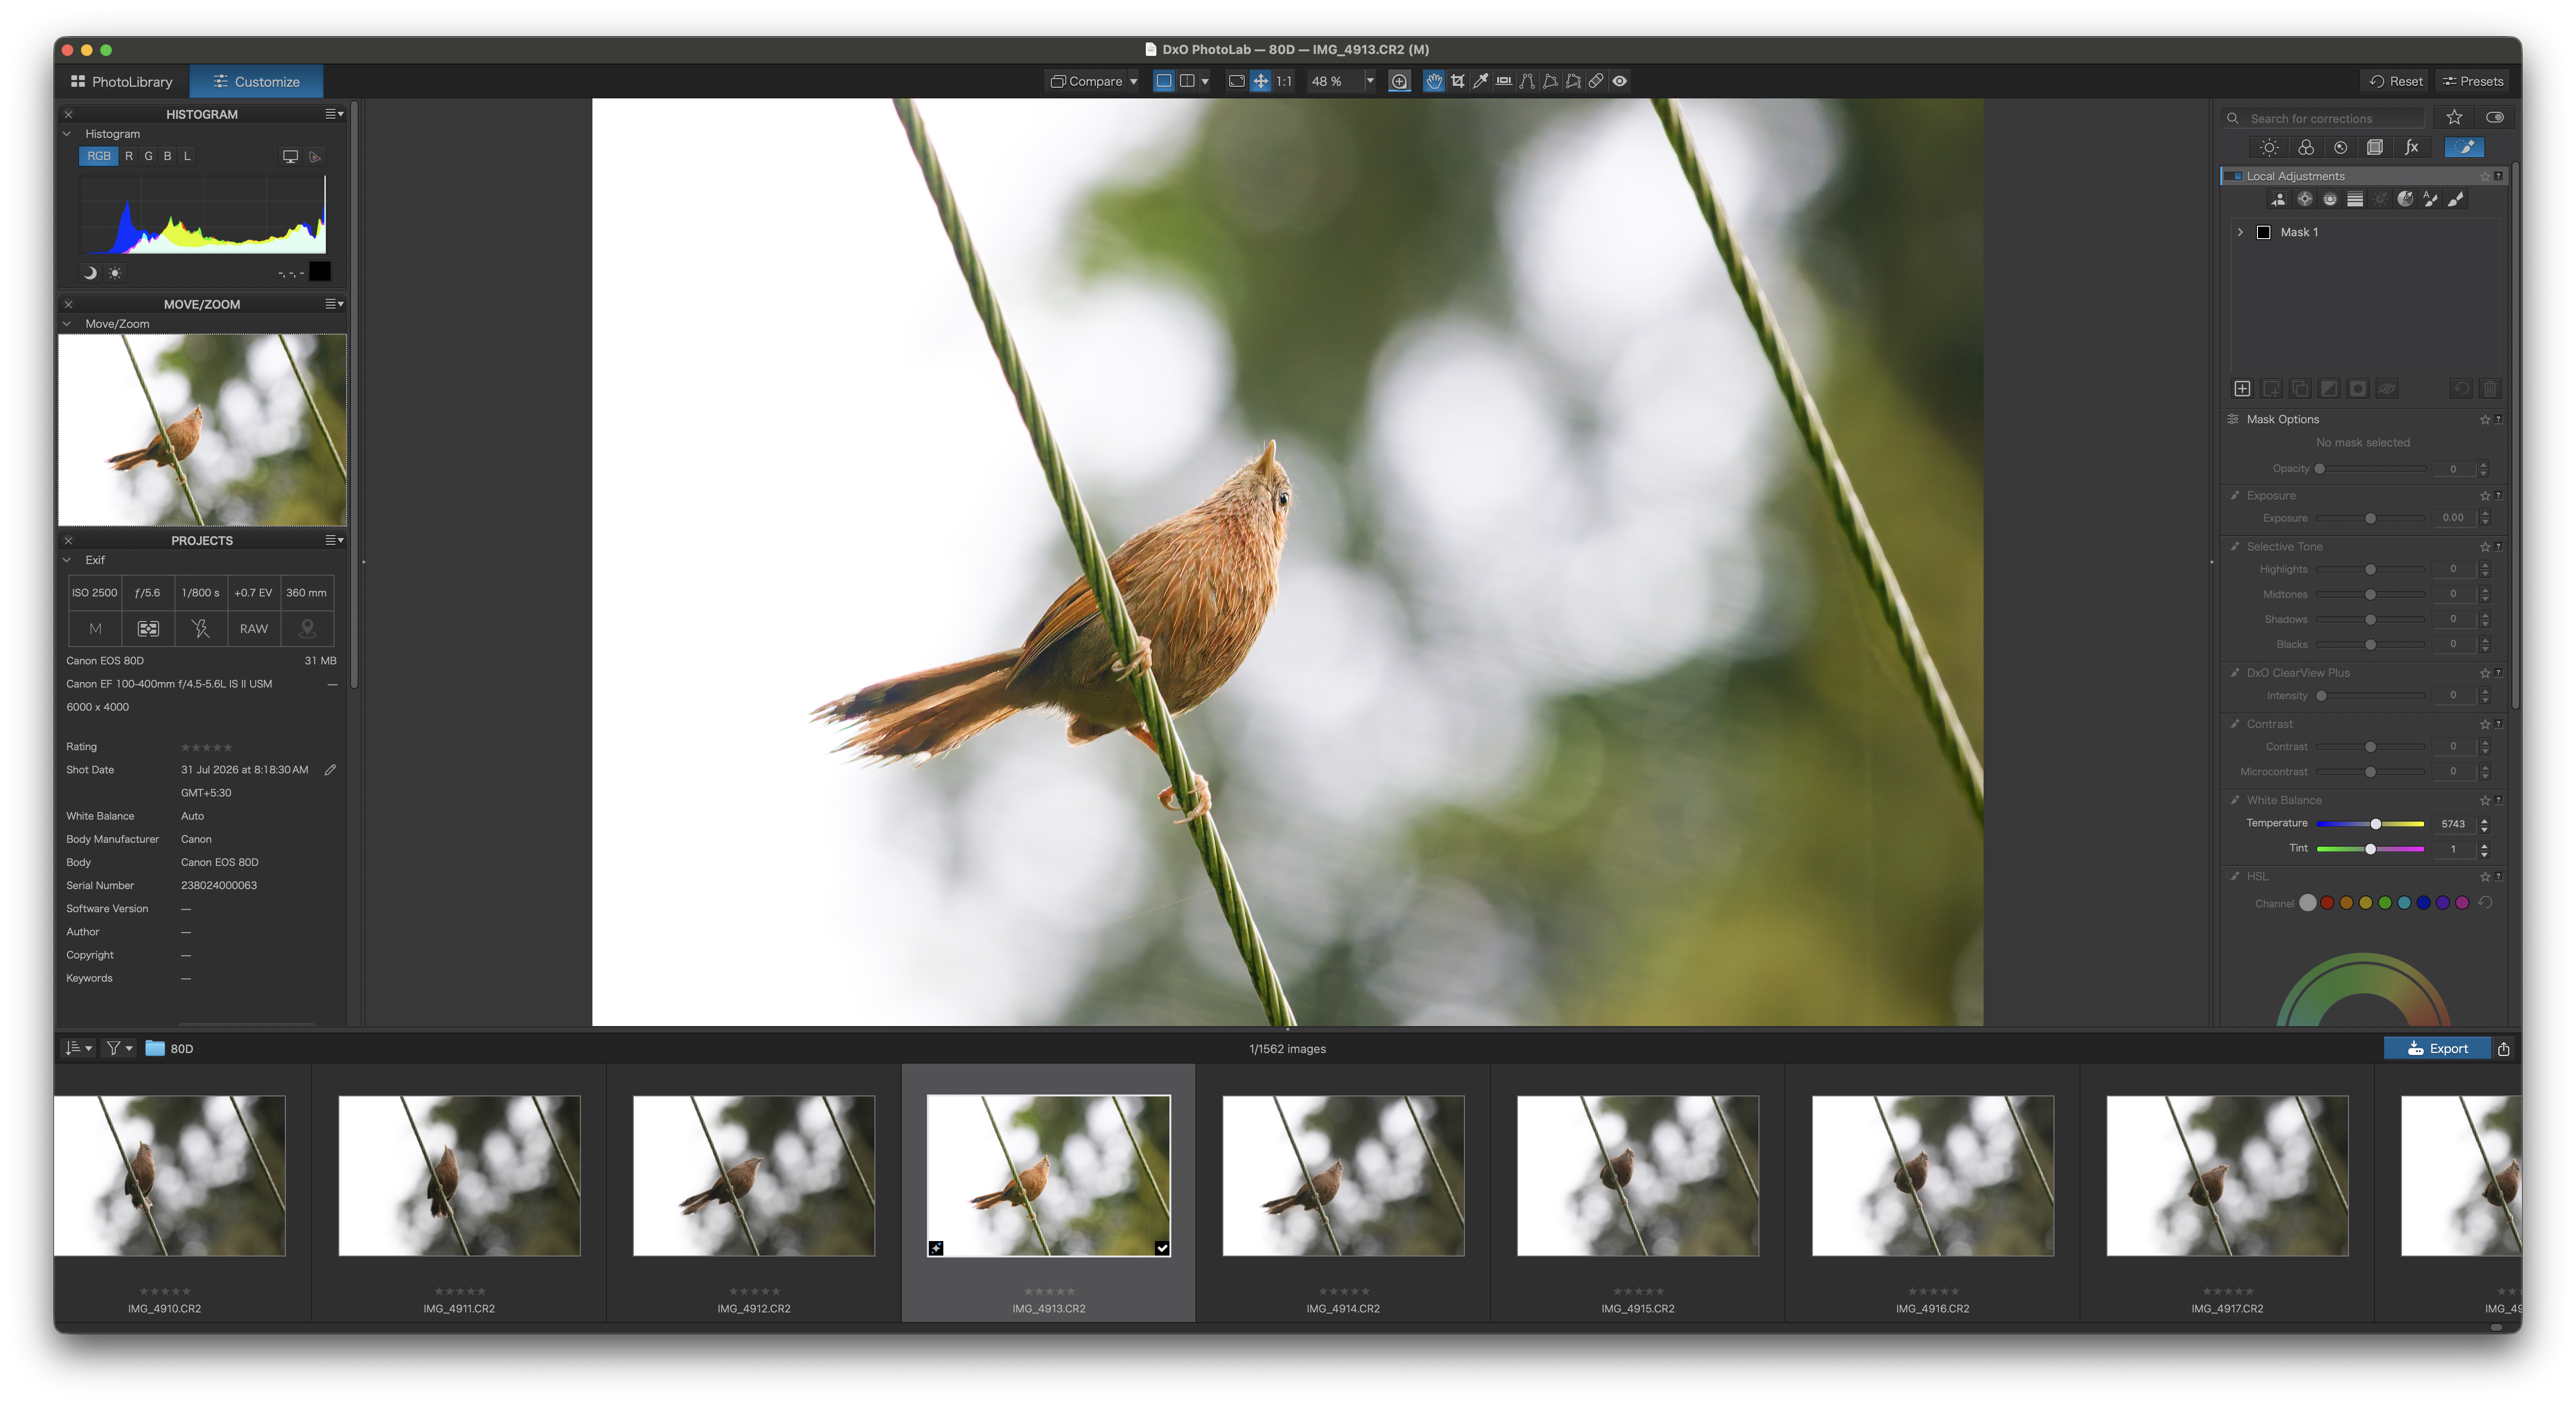Expand Mask 1 chevron
This screenshot has width=2576, height=1405.
(x=2240, y=232)
